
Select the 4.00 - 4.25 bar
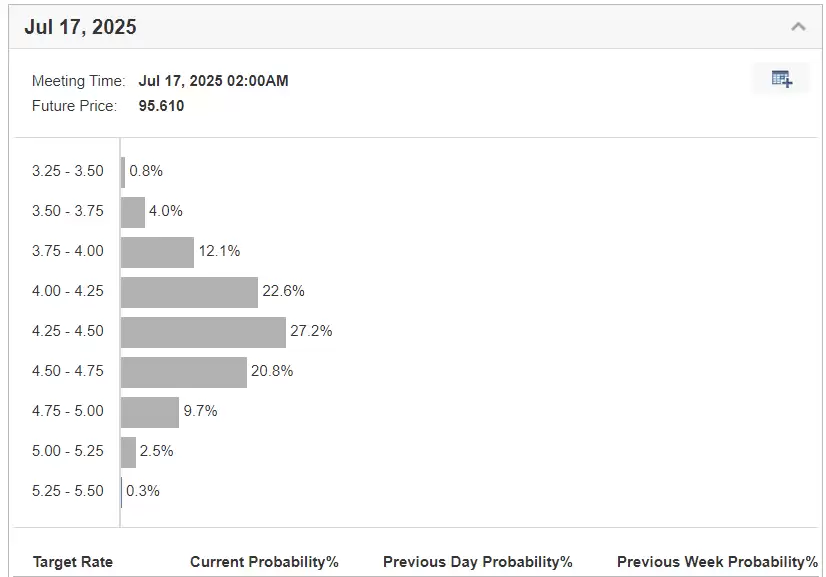click(189, 292)
